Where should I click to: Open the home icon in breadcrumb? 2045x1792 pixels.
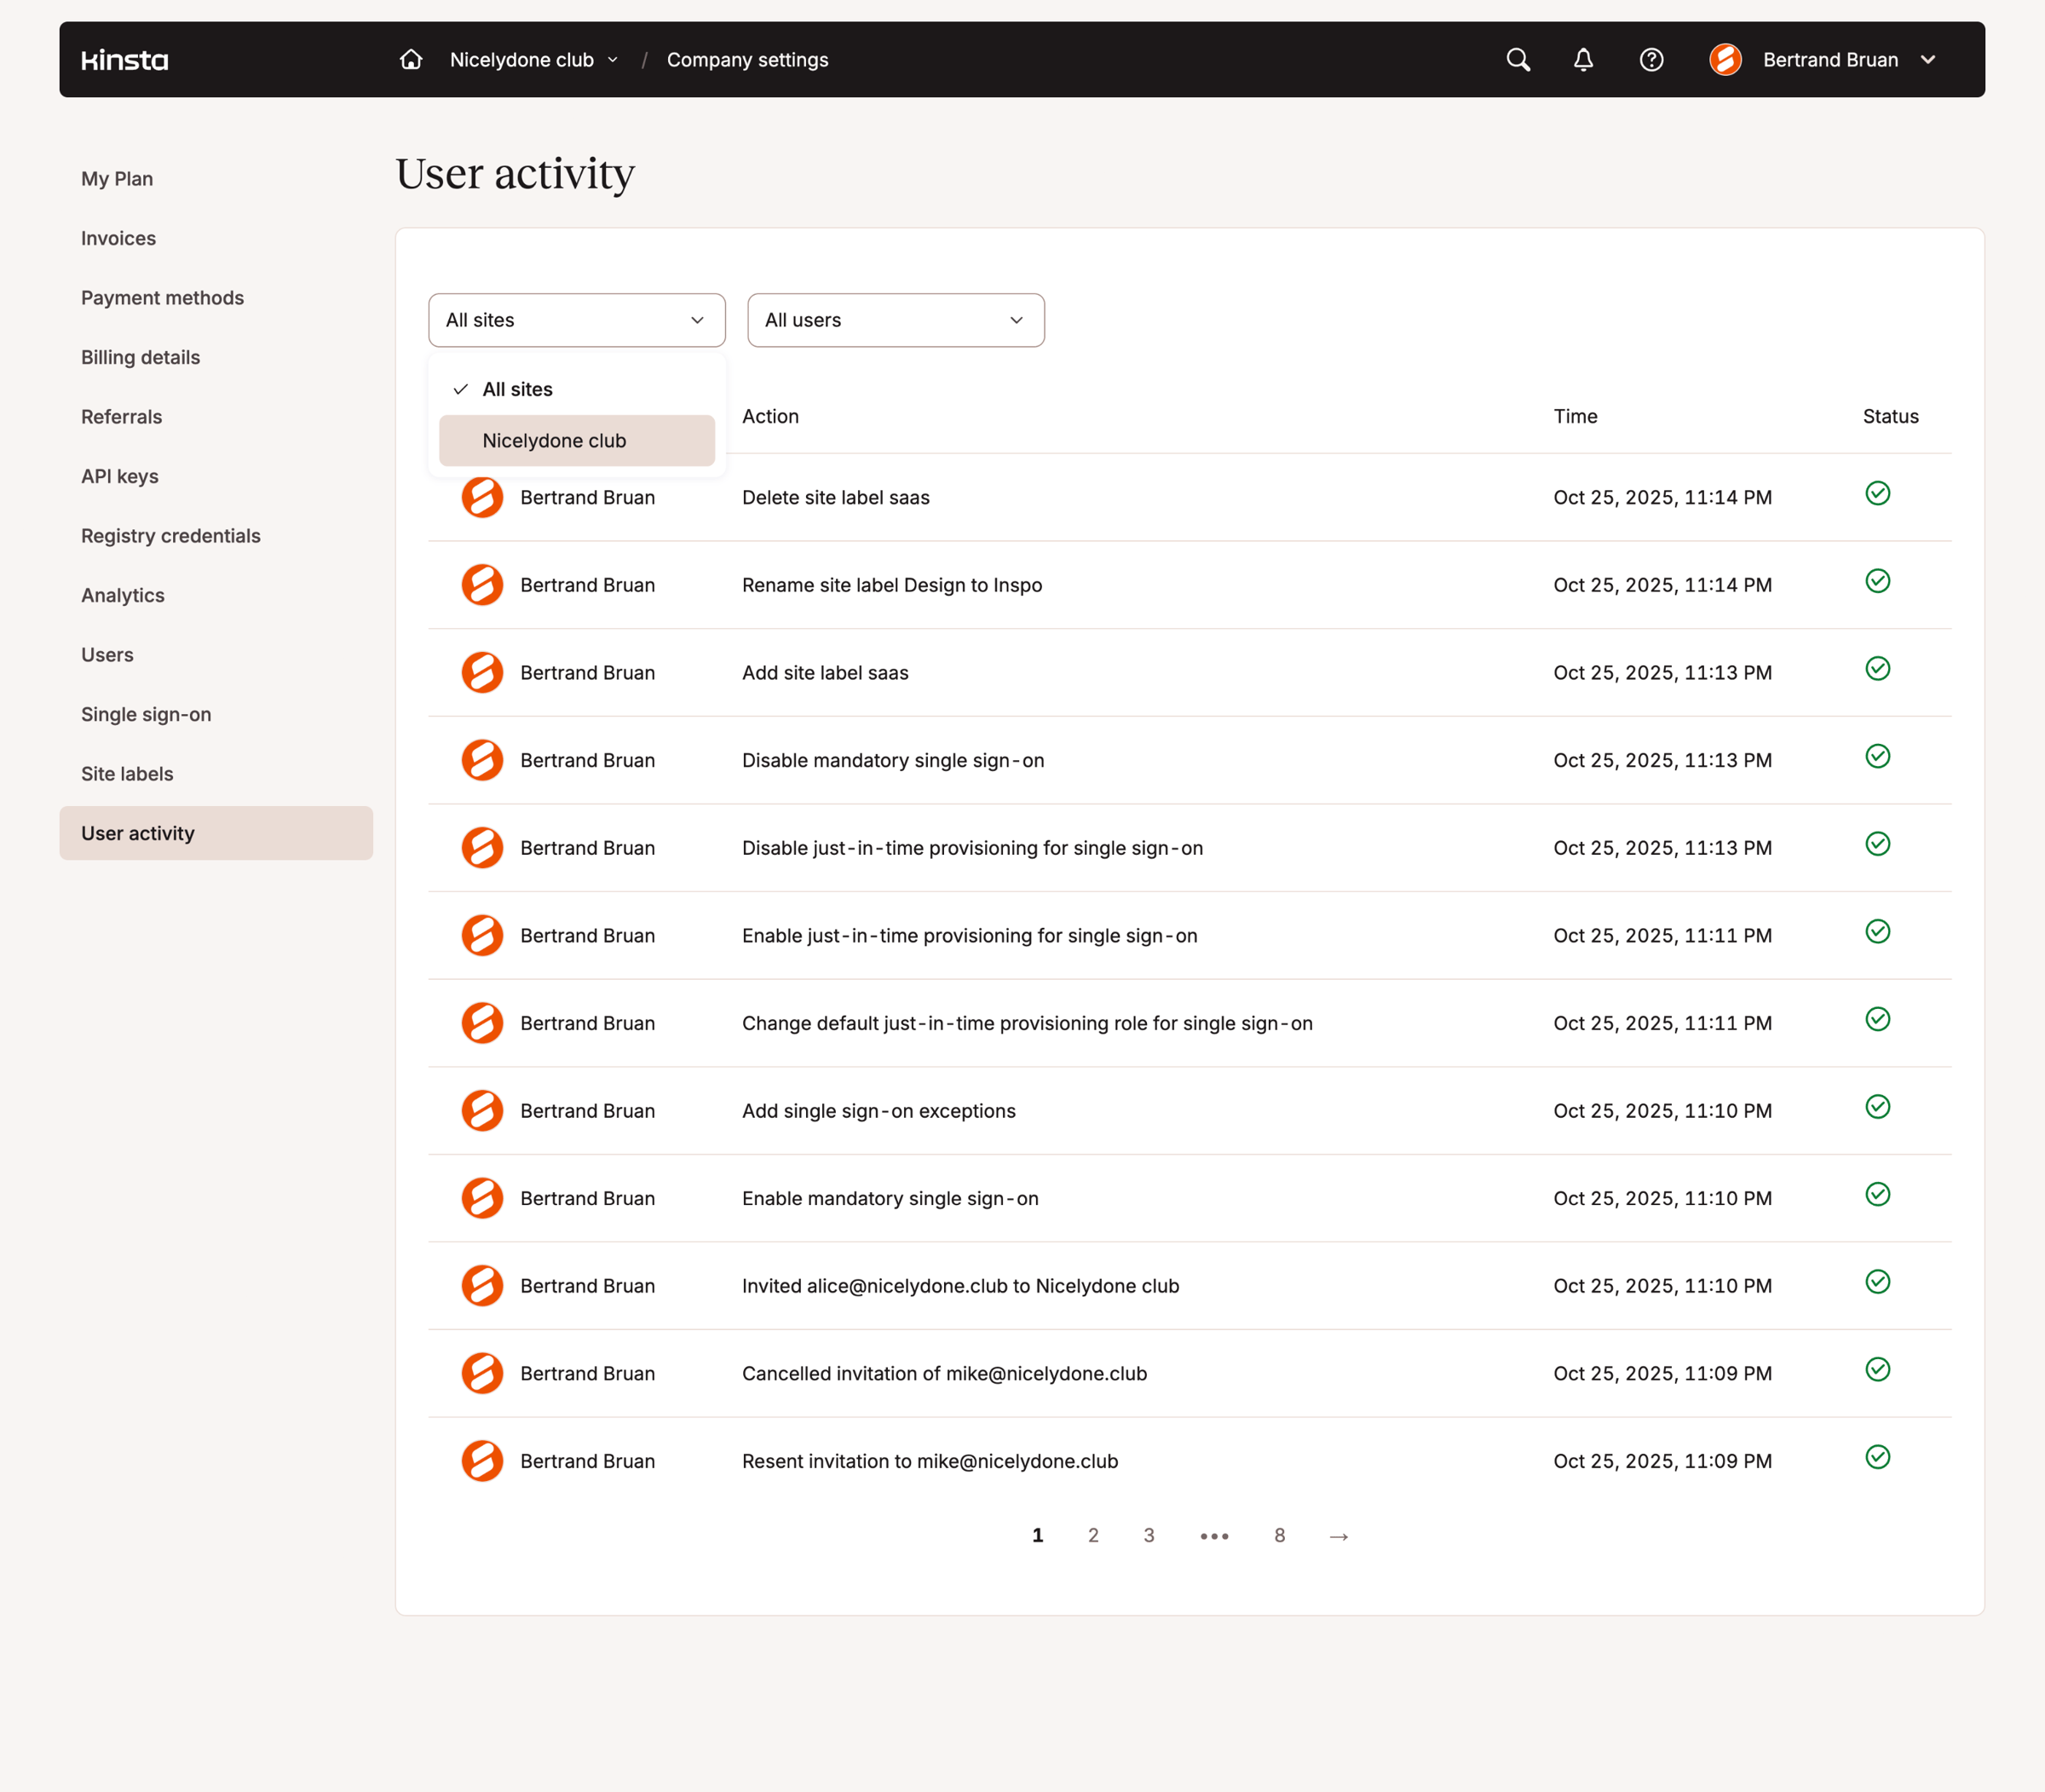(x=411, y=60)
